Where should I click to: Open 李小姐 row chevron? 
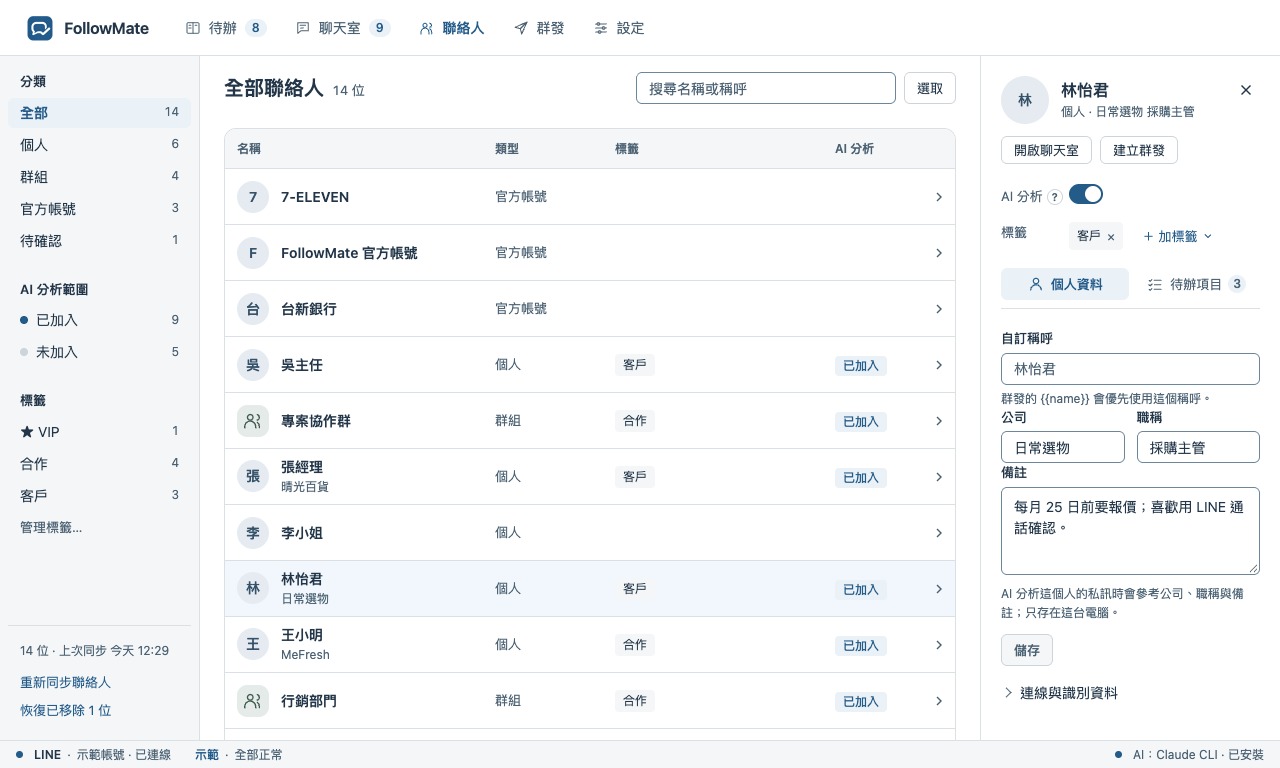click(x=939, y=533)
